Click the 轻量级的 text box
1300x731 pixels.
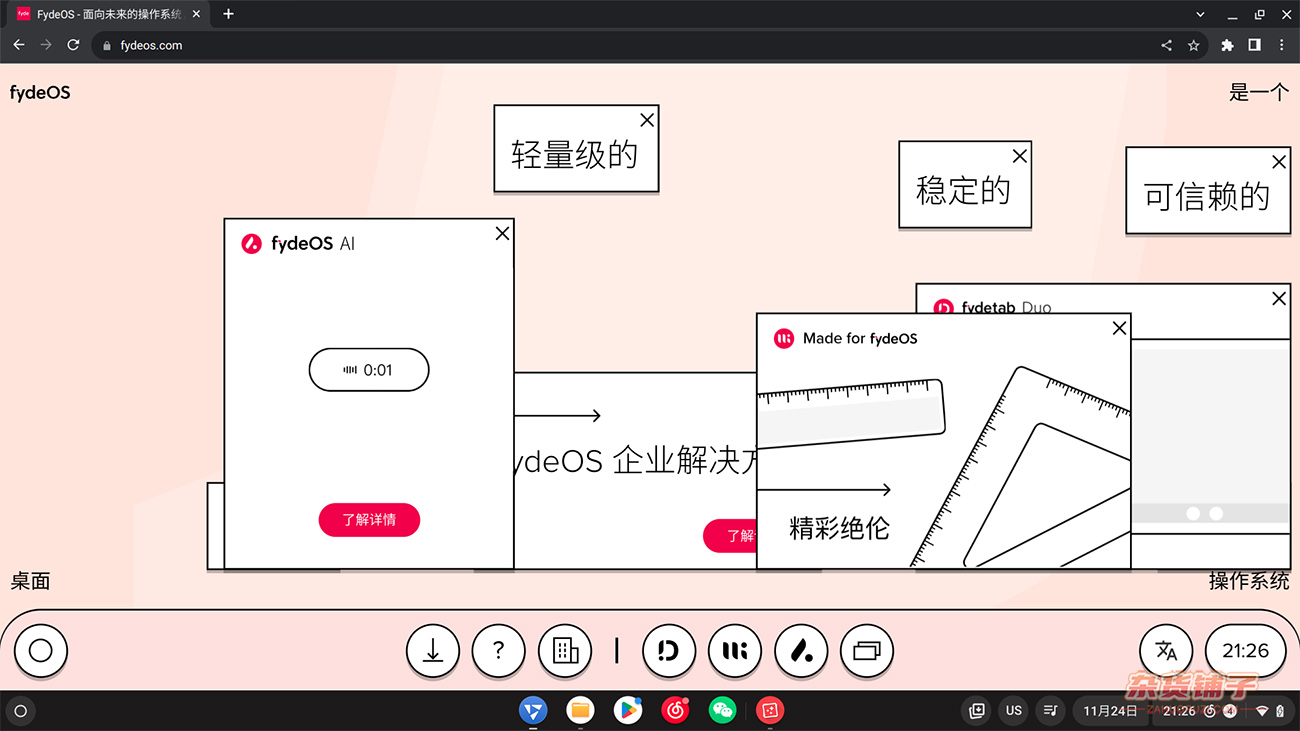(576, 149)
